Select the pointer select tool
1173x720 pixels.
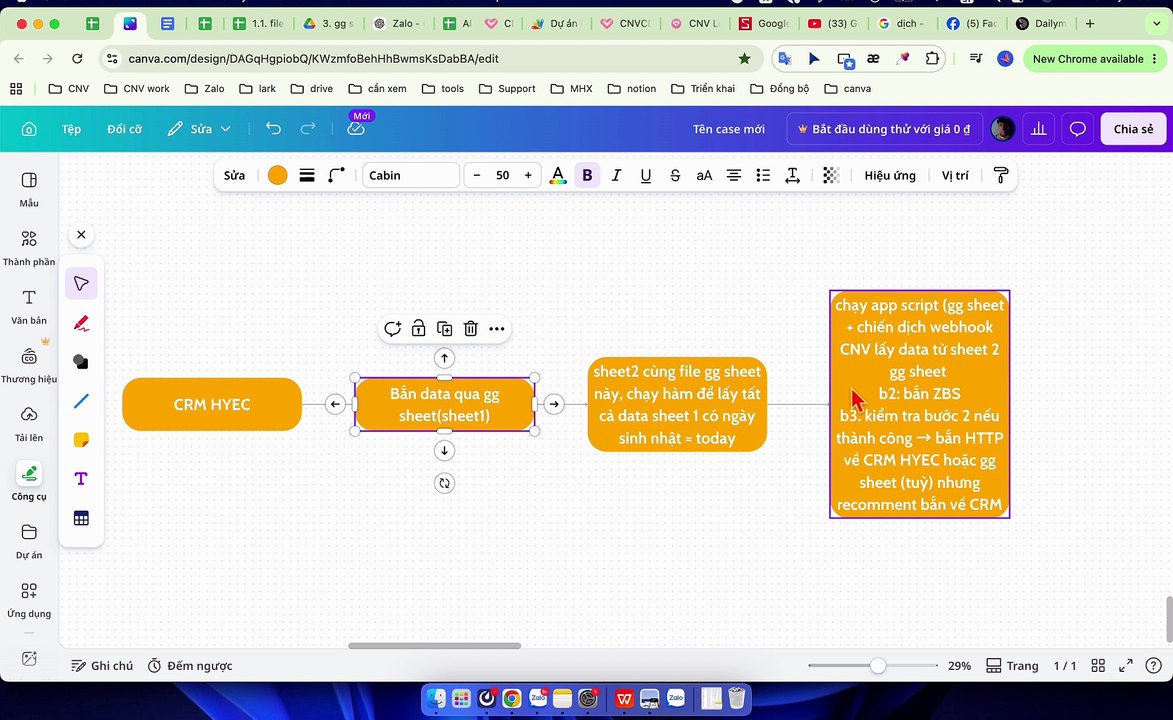point(82,284)
